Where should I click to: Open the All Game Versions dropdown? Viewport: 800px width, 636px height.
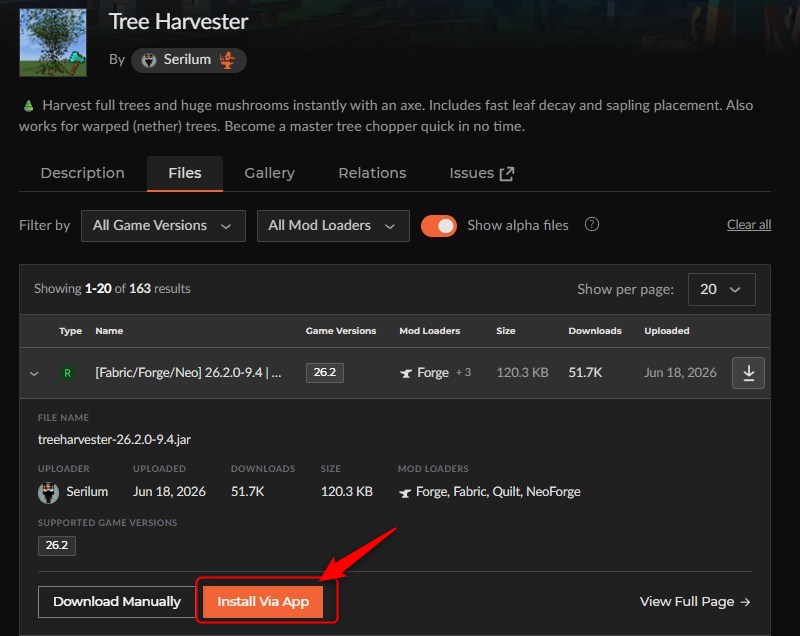coord(163,225)
